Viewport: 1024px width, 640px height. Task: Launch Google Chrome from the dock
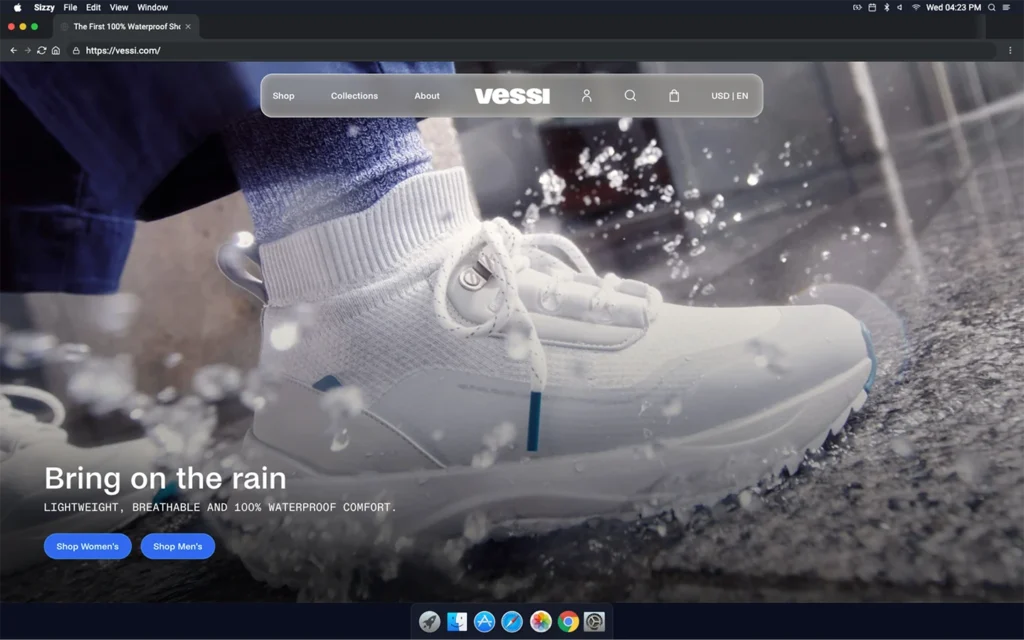point(568,622)
